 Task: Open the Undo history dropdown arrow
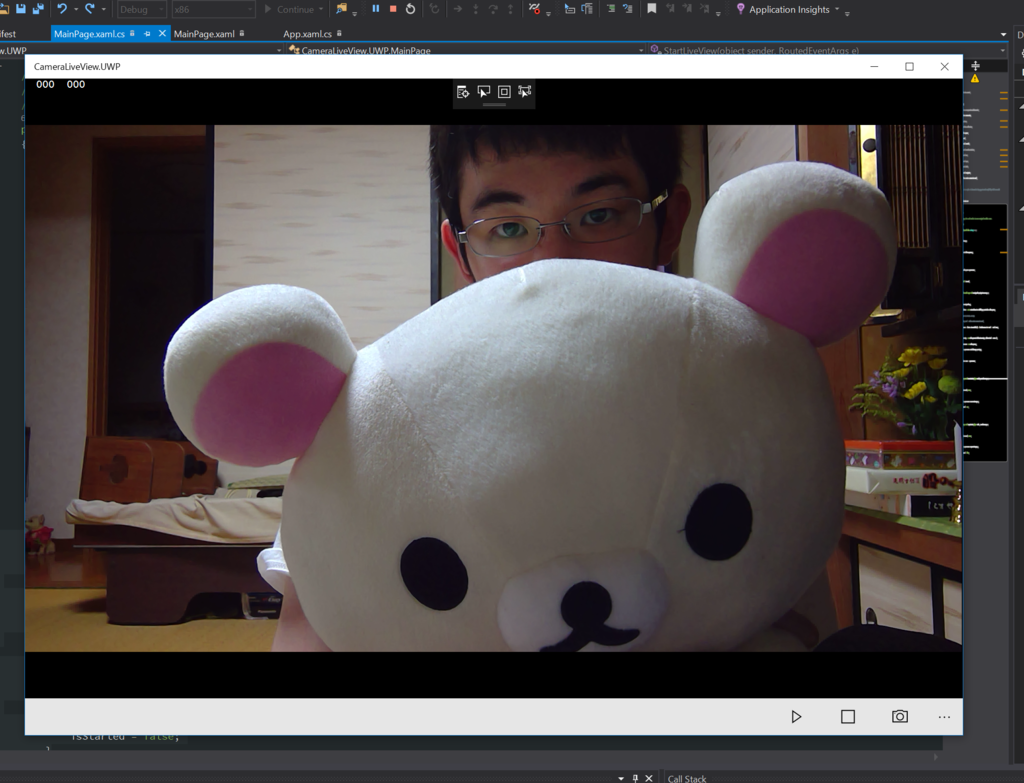coord(76,9)
